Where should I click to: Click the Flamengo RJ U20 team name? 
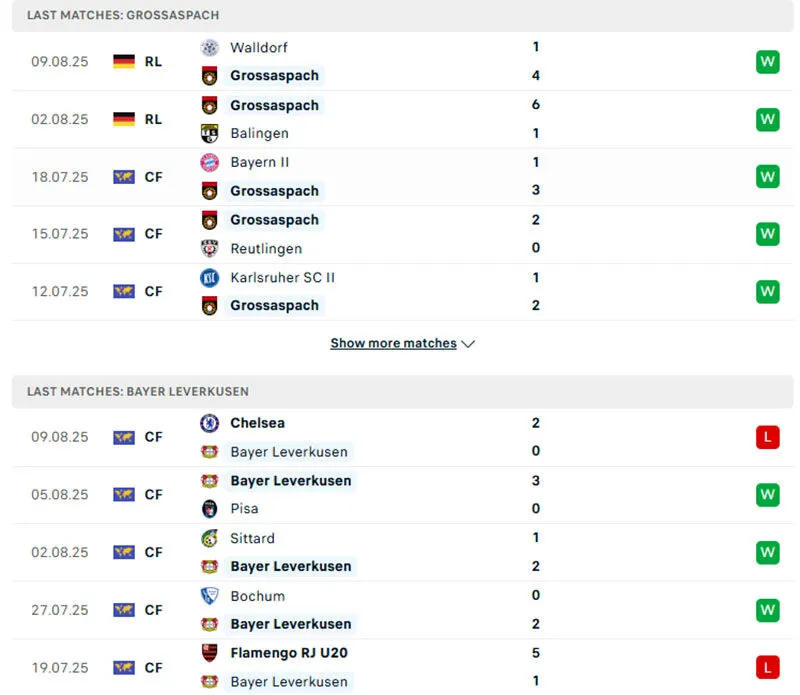point(289,653)
